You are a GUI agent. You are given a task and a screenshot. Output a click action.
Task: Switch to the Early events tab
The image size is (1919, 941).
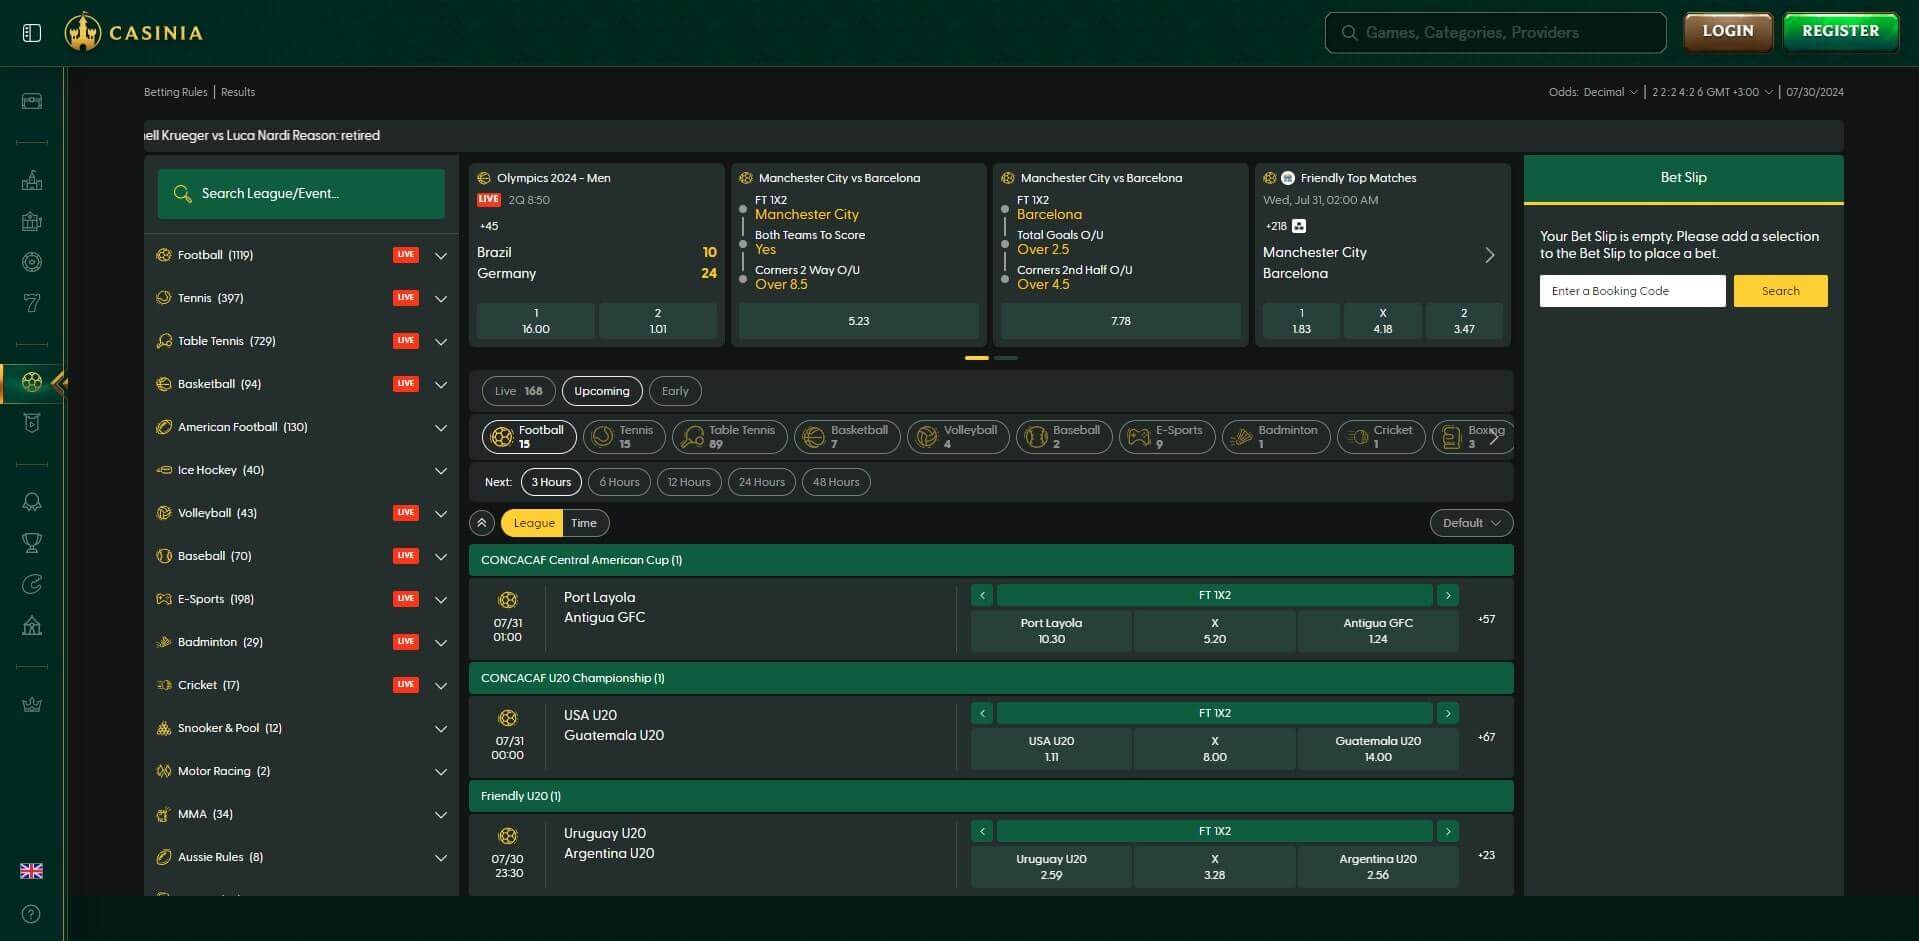tap(675, 391)
